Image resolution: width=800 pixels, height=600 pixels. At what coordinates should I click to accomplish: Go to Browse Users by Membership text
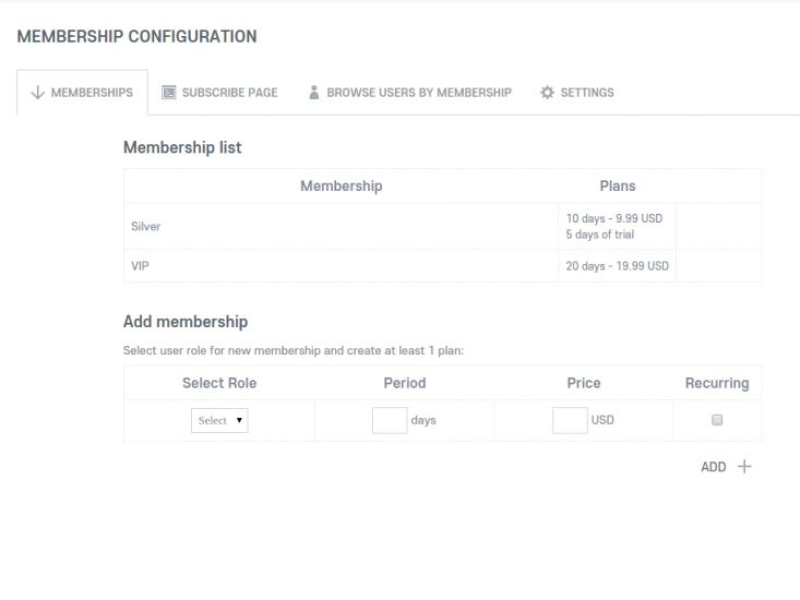tap(419, 93)
